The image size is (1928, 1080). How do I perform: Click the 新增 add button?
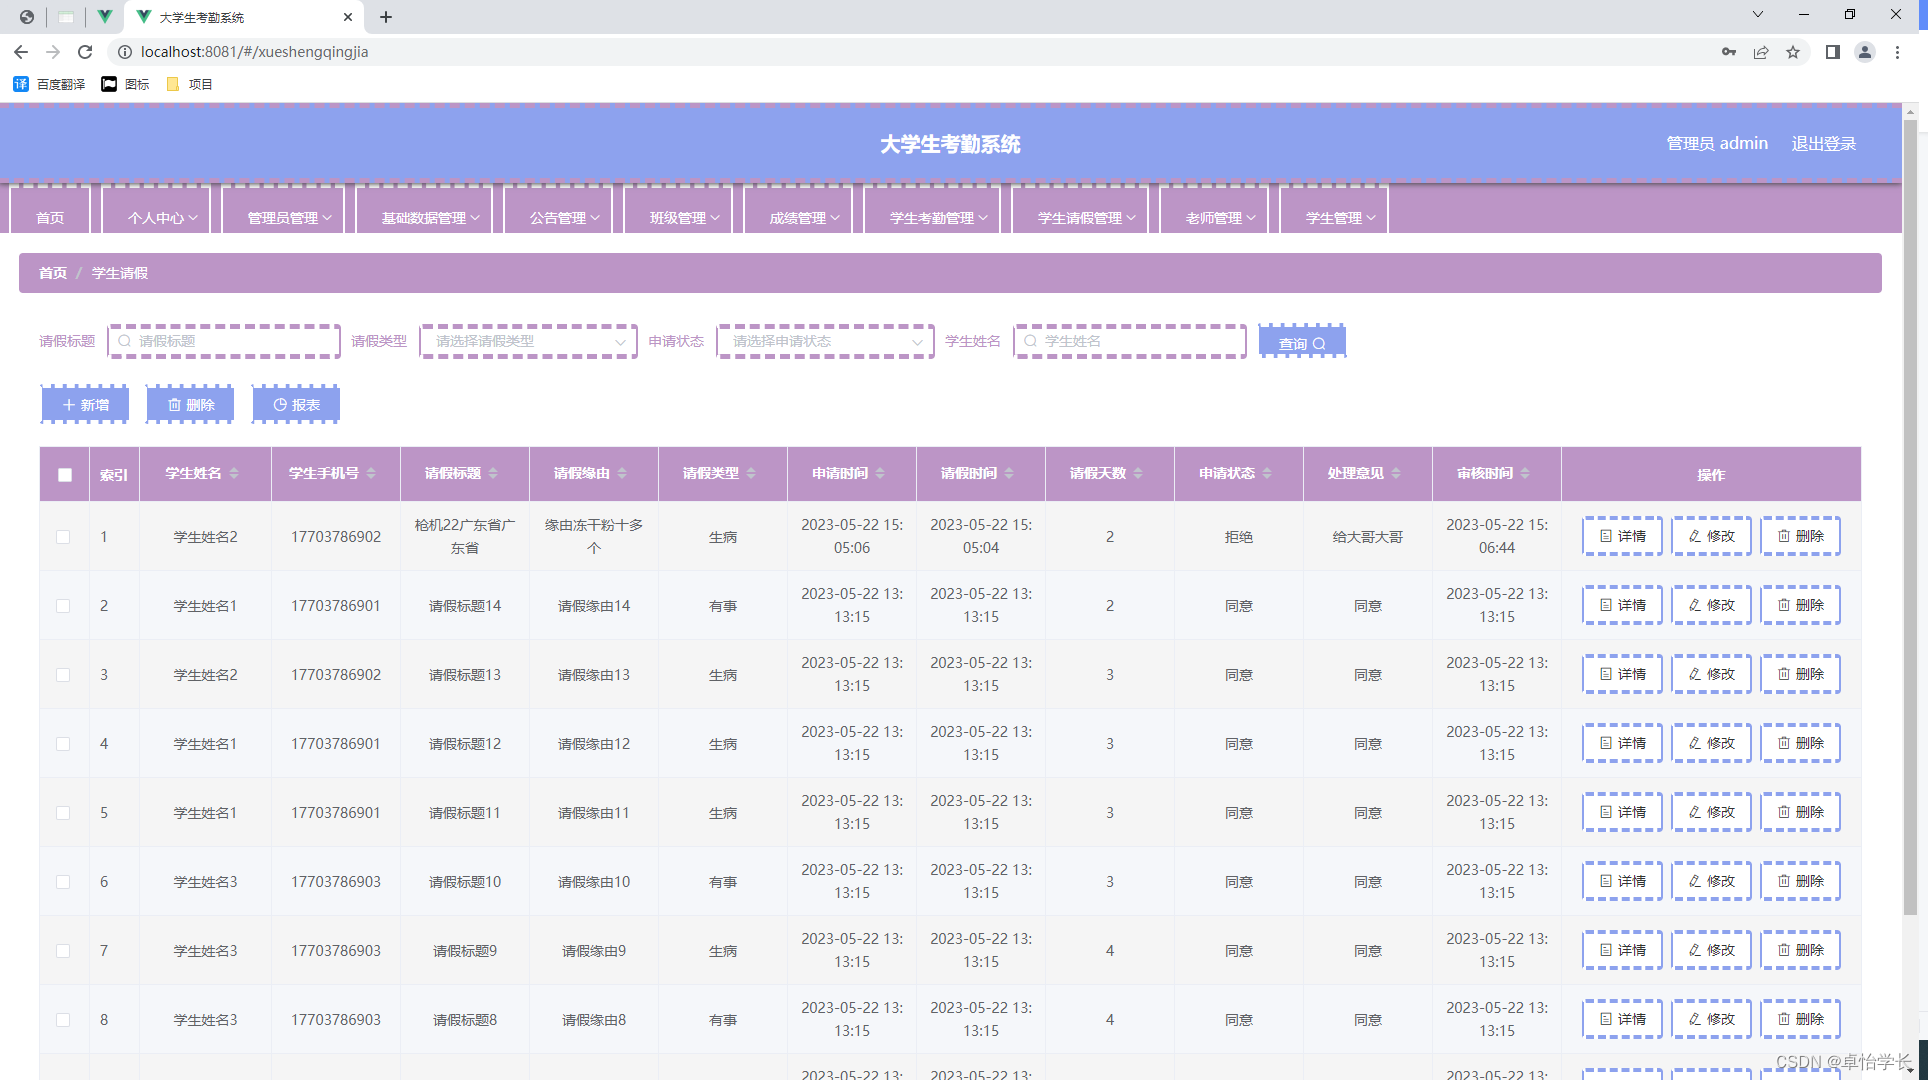click(85, 405)
